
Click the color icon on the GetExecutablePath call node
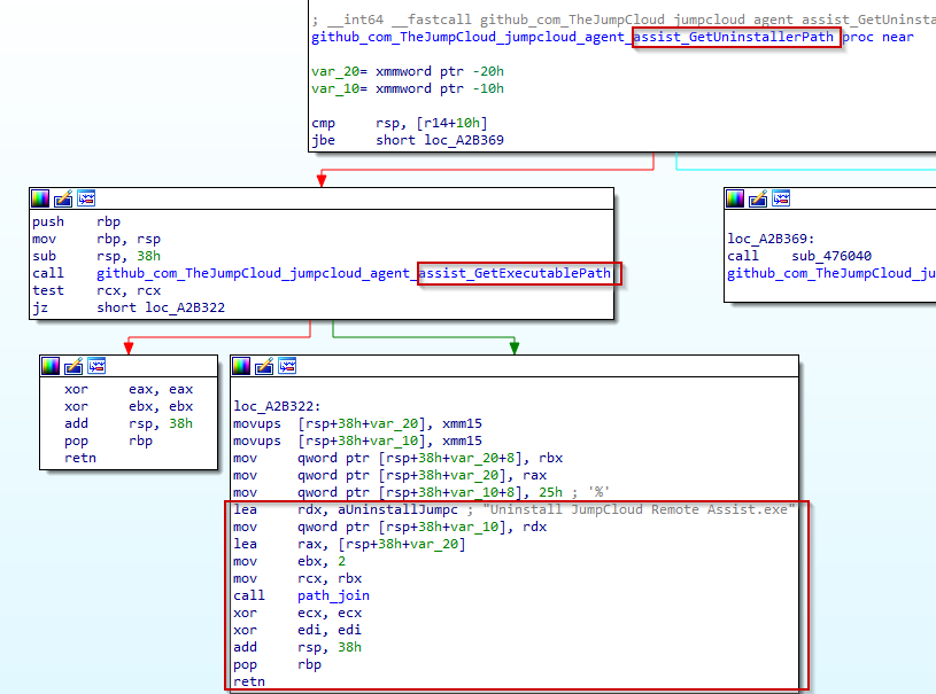coord(40,198)
